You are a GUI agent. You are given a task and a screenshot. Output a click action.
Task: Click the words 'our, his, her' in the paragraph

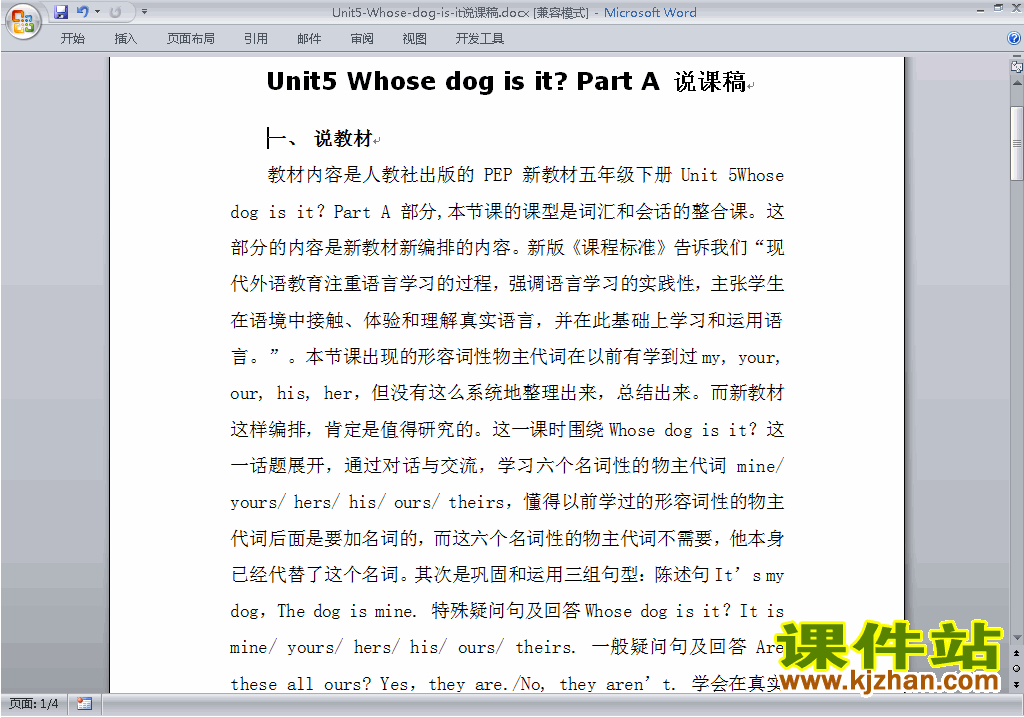pyautogui.click(x=293, y=393)
